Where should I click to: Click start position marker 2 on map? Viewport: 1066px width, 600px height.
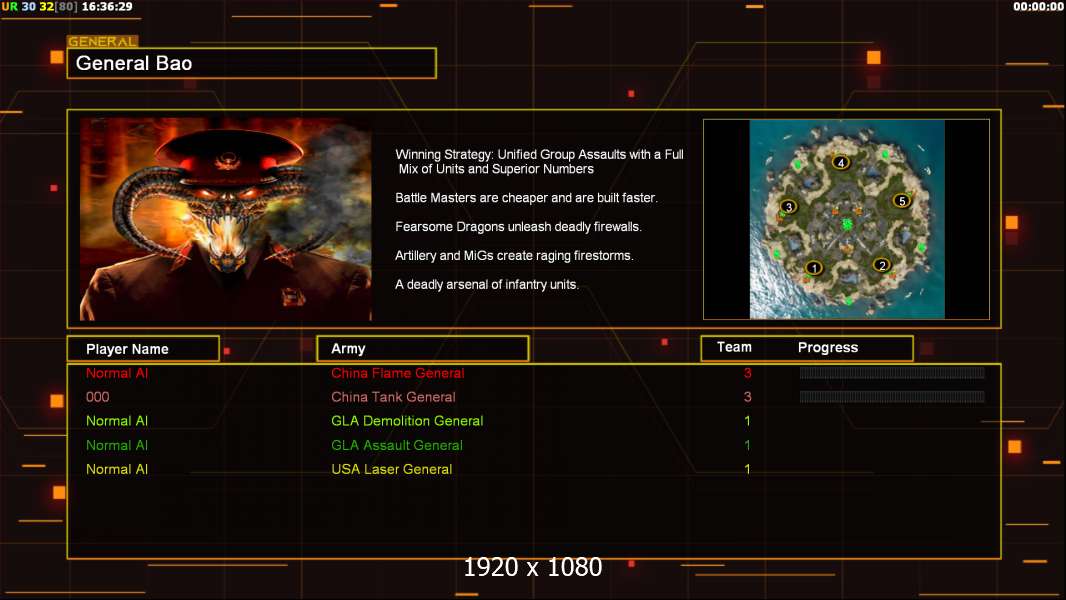tap(882, 265)
